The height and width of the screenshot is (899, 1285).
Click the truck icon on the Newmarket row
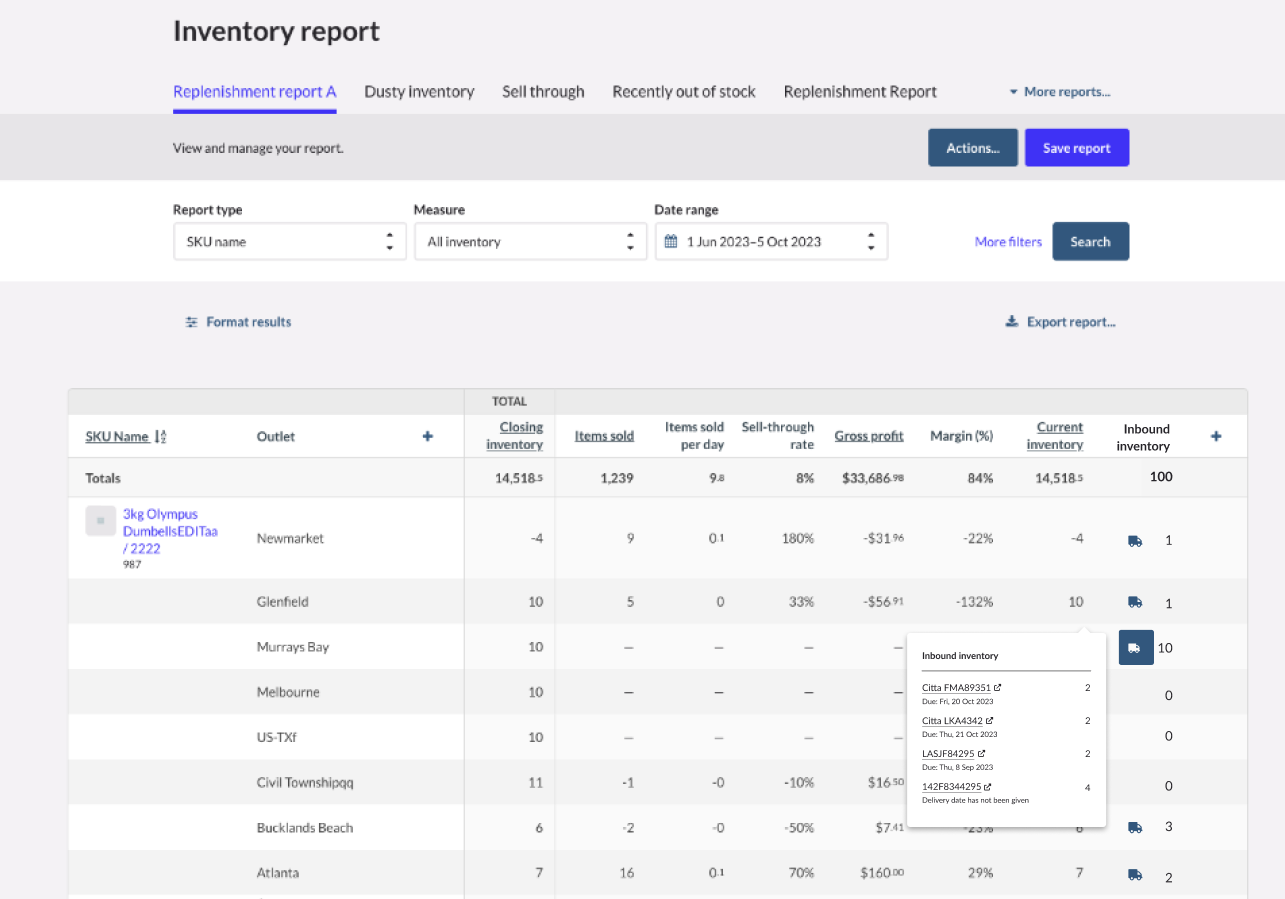coord(1134,540)
